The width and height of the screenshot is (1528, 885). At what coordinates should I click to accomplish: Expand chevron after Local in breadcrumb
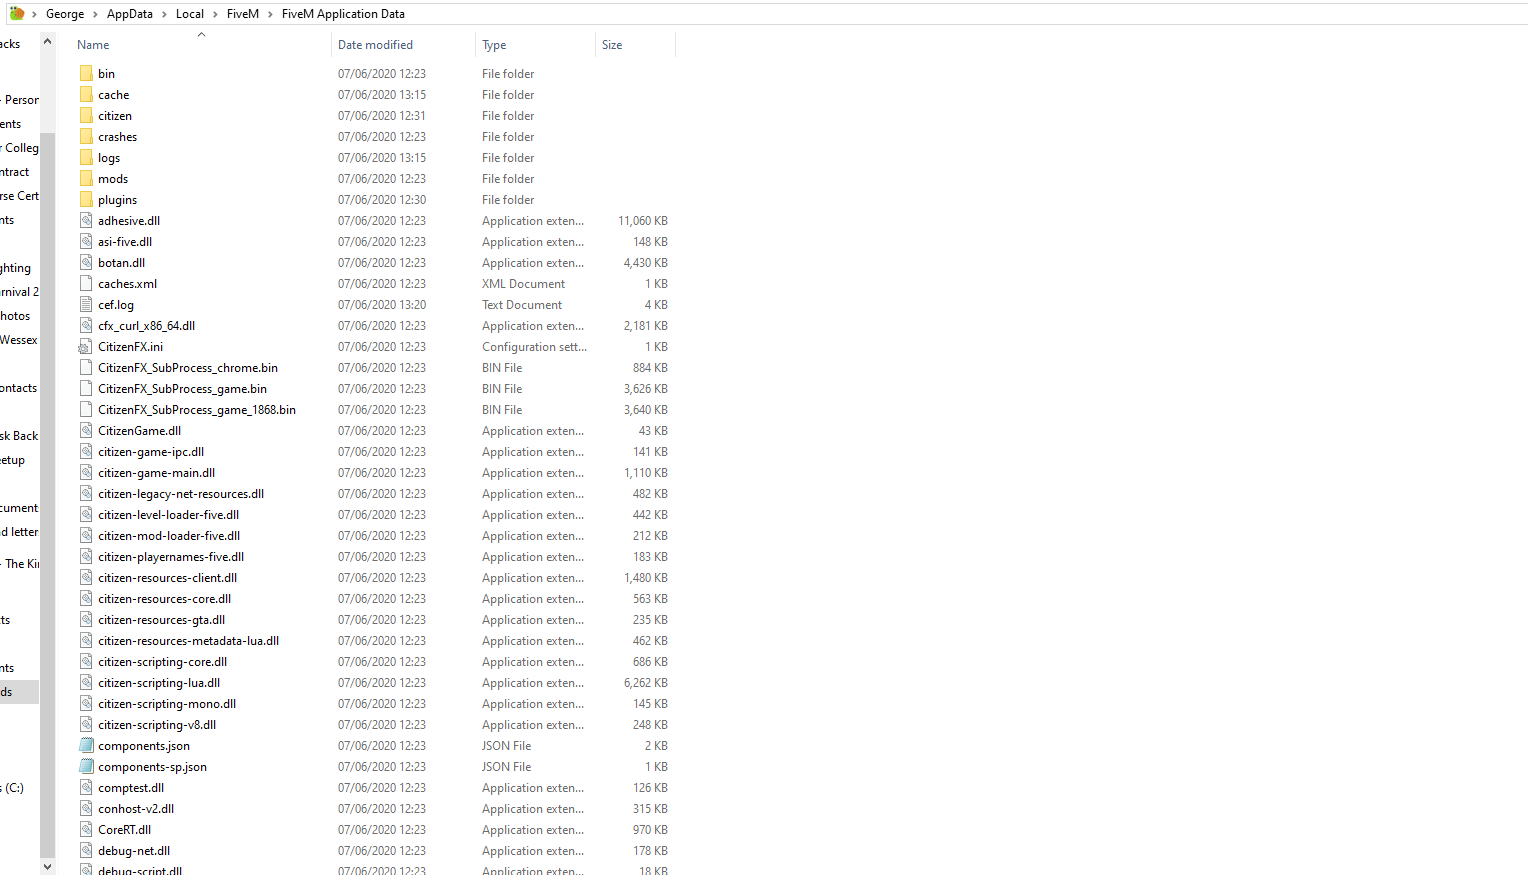(x=215, y=14)
